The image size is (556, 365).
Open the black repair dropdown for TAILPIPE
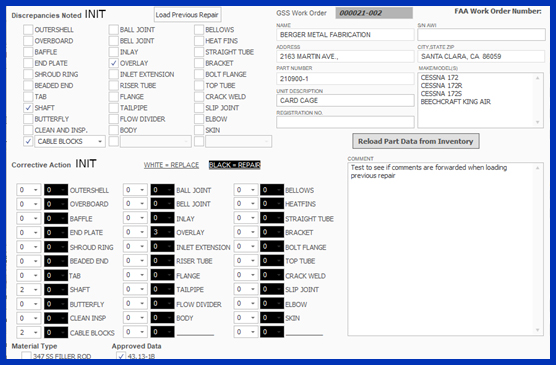click(x=169, y=289)
